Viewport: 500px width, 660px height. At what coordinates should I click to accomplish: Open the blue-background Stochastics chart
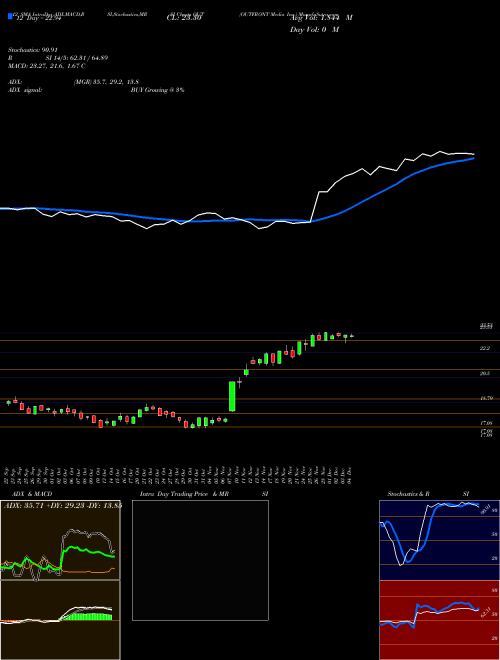point(439,540)
